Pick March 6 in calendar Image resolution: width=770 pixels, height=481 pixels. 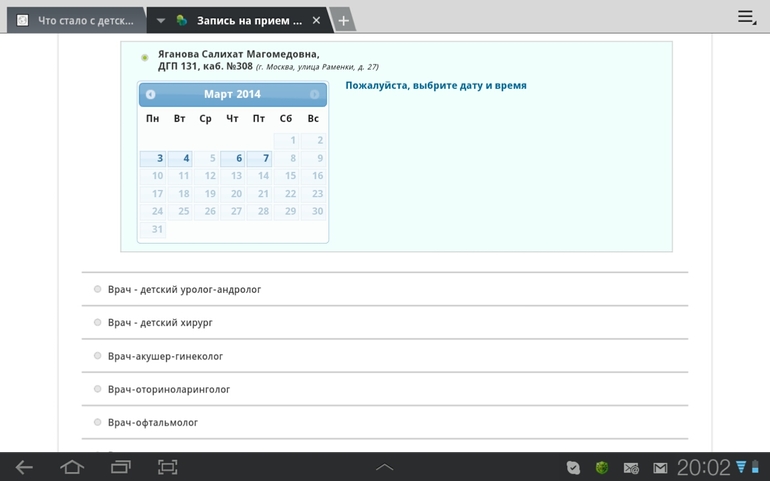(233, 158)
